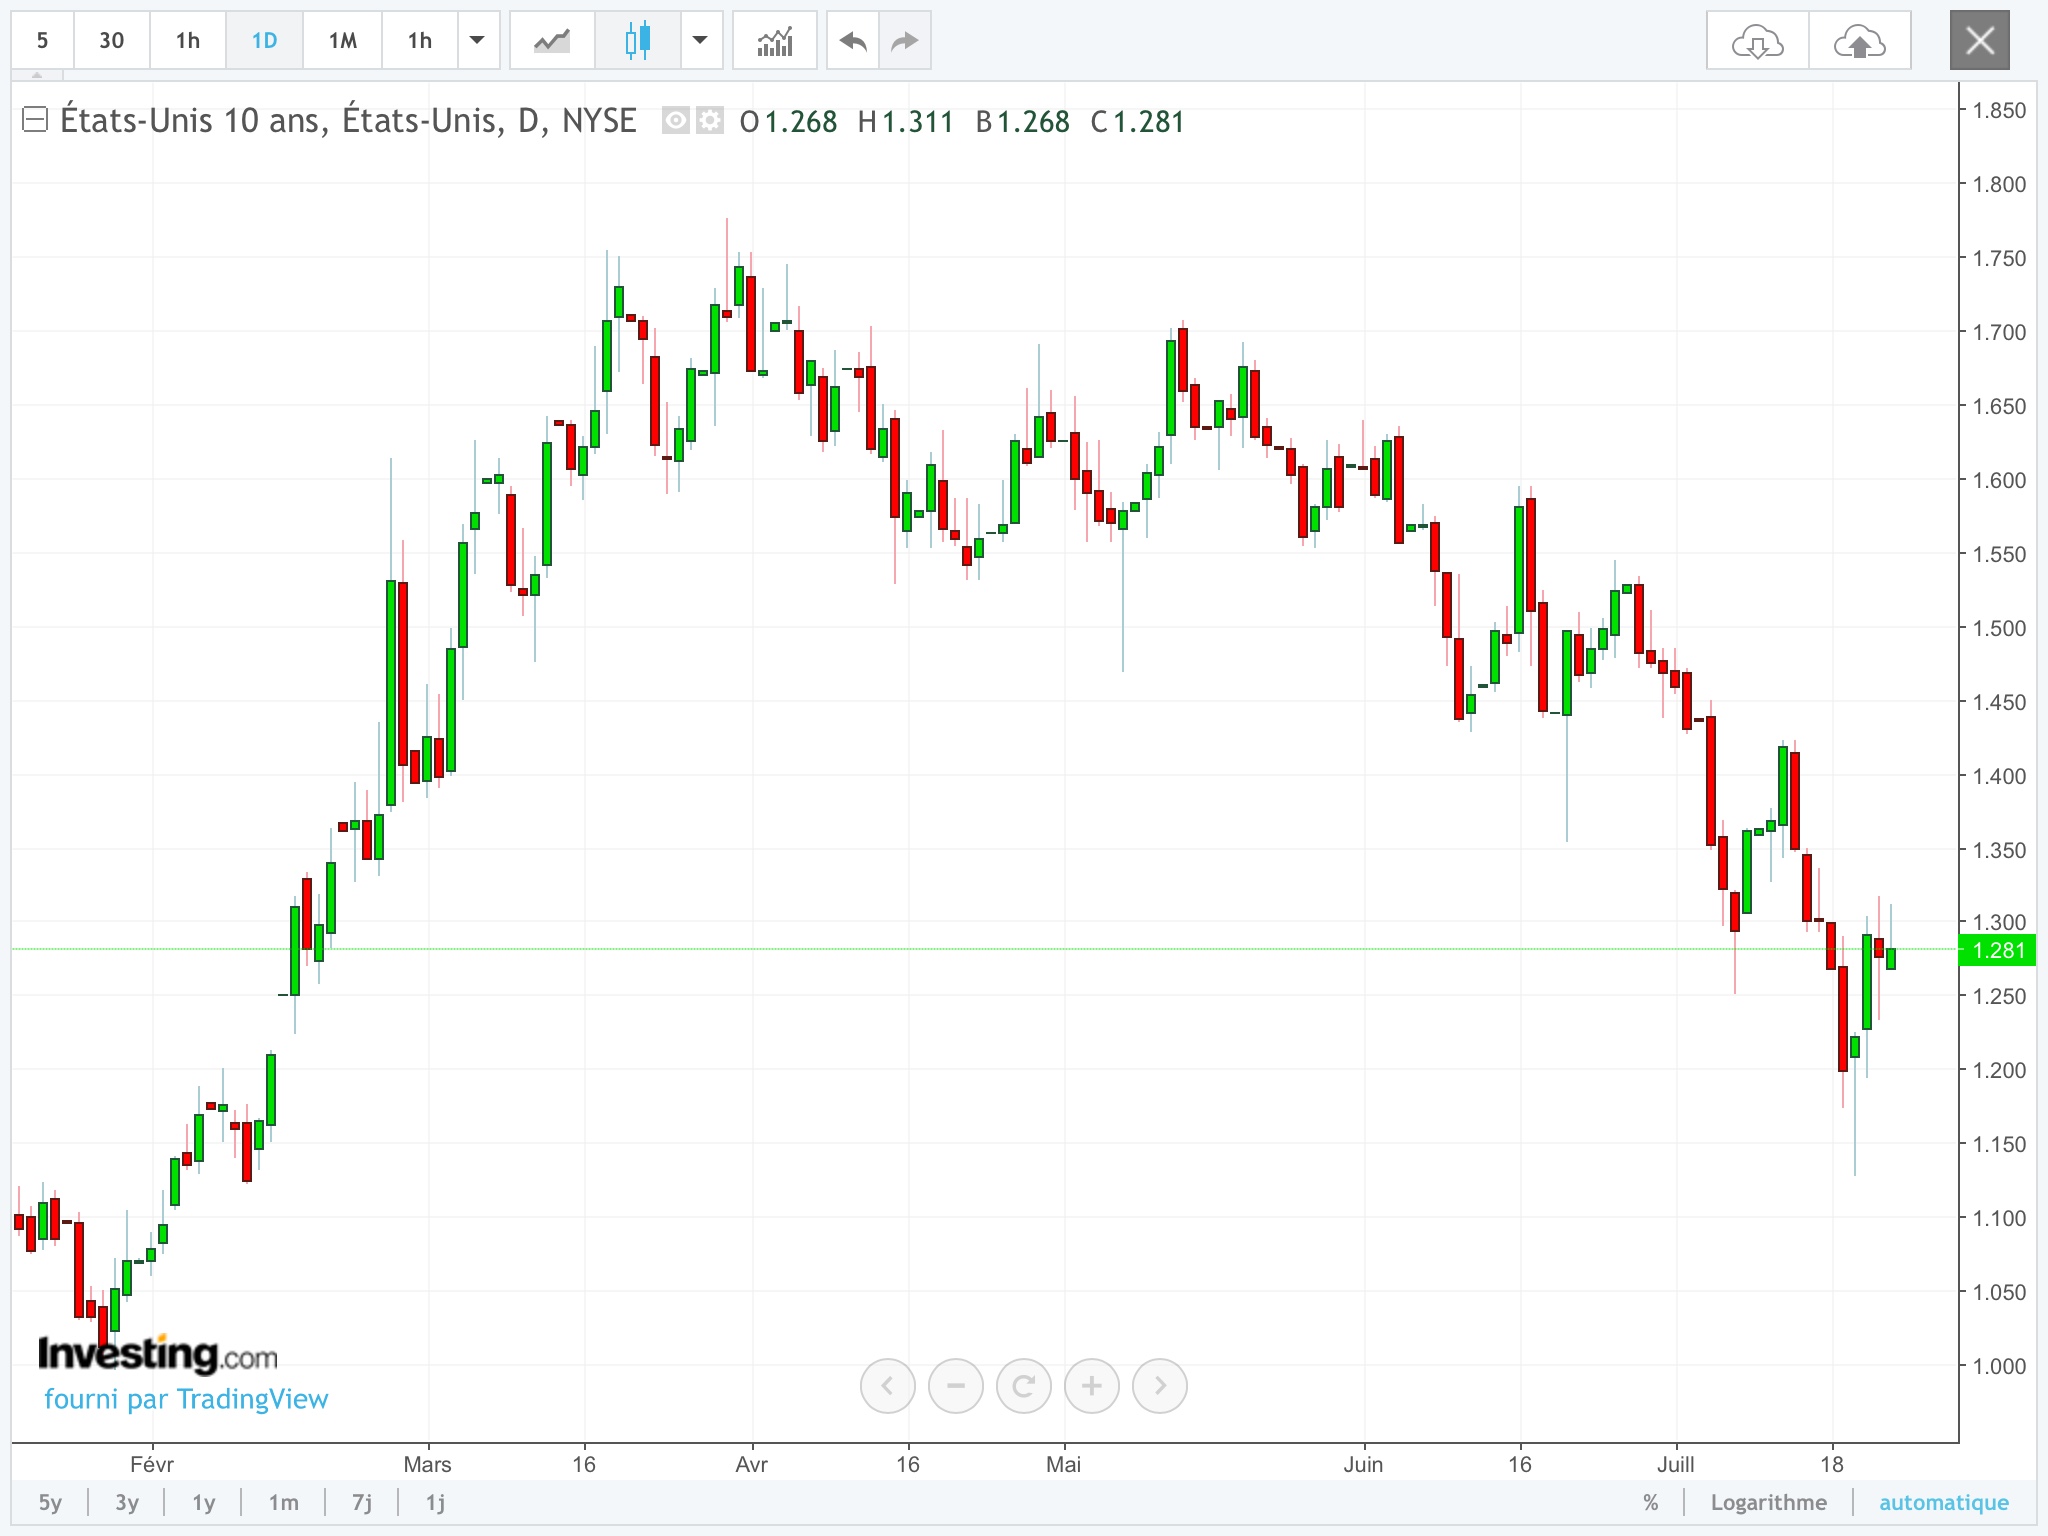The height and width of the screenshot is (1536, 2048).
Task: Click the undo arrow icon
Action: pyautogui.click(x=853, y=41)
